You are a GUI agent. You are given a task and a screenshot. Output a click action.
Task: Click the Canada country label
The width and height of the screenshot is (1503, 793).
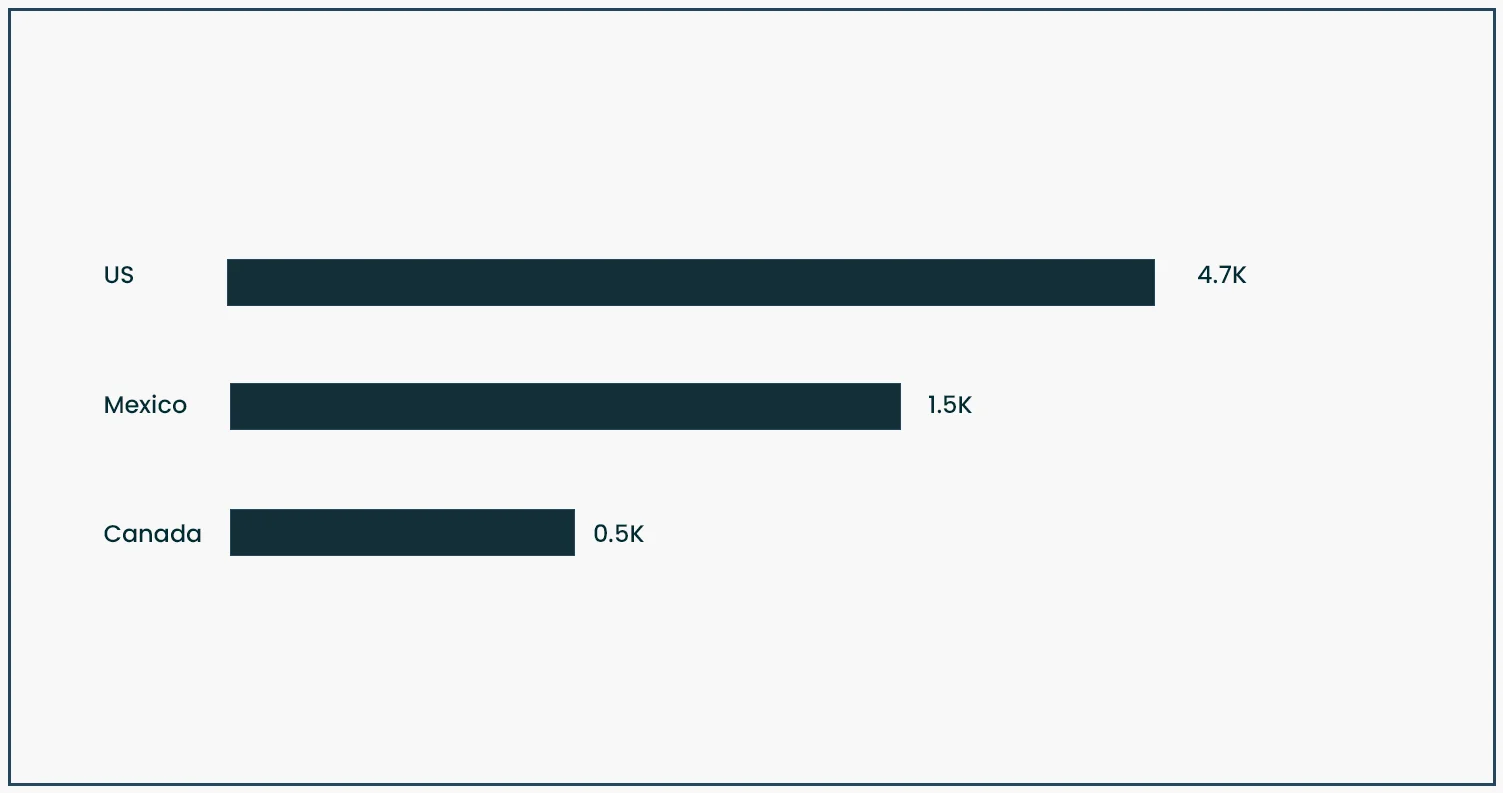coord(152,534)
